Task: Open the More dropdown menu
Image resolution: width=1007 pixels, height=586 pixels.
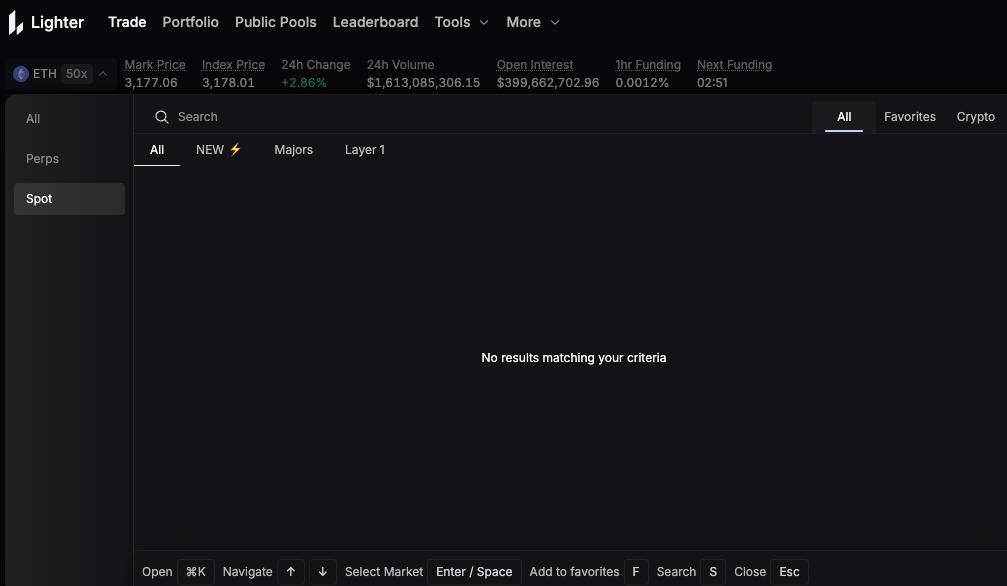Action: tap(532, 22)
